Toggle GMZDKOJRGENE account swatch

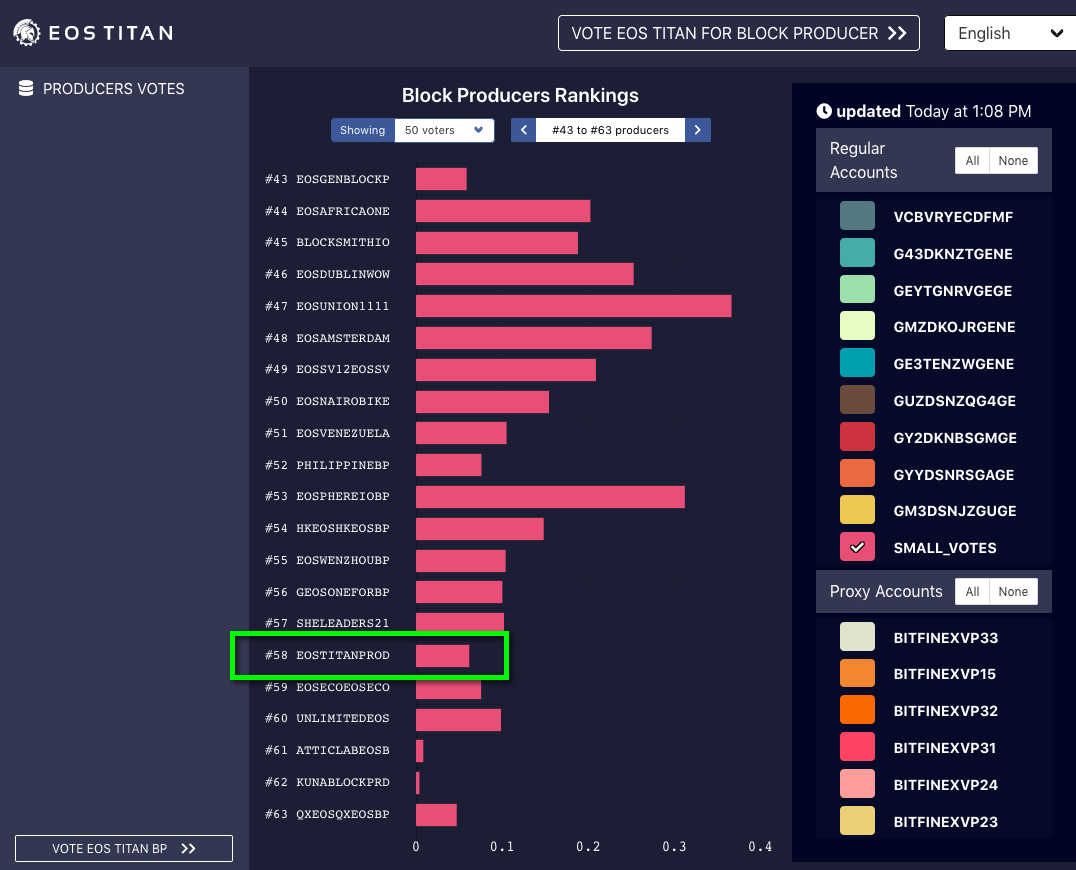click(857, 326)
